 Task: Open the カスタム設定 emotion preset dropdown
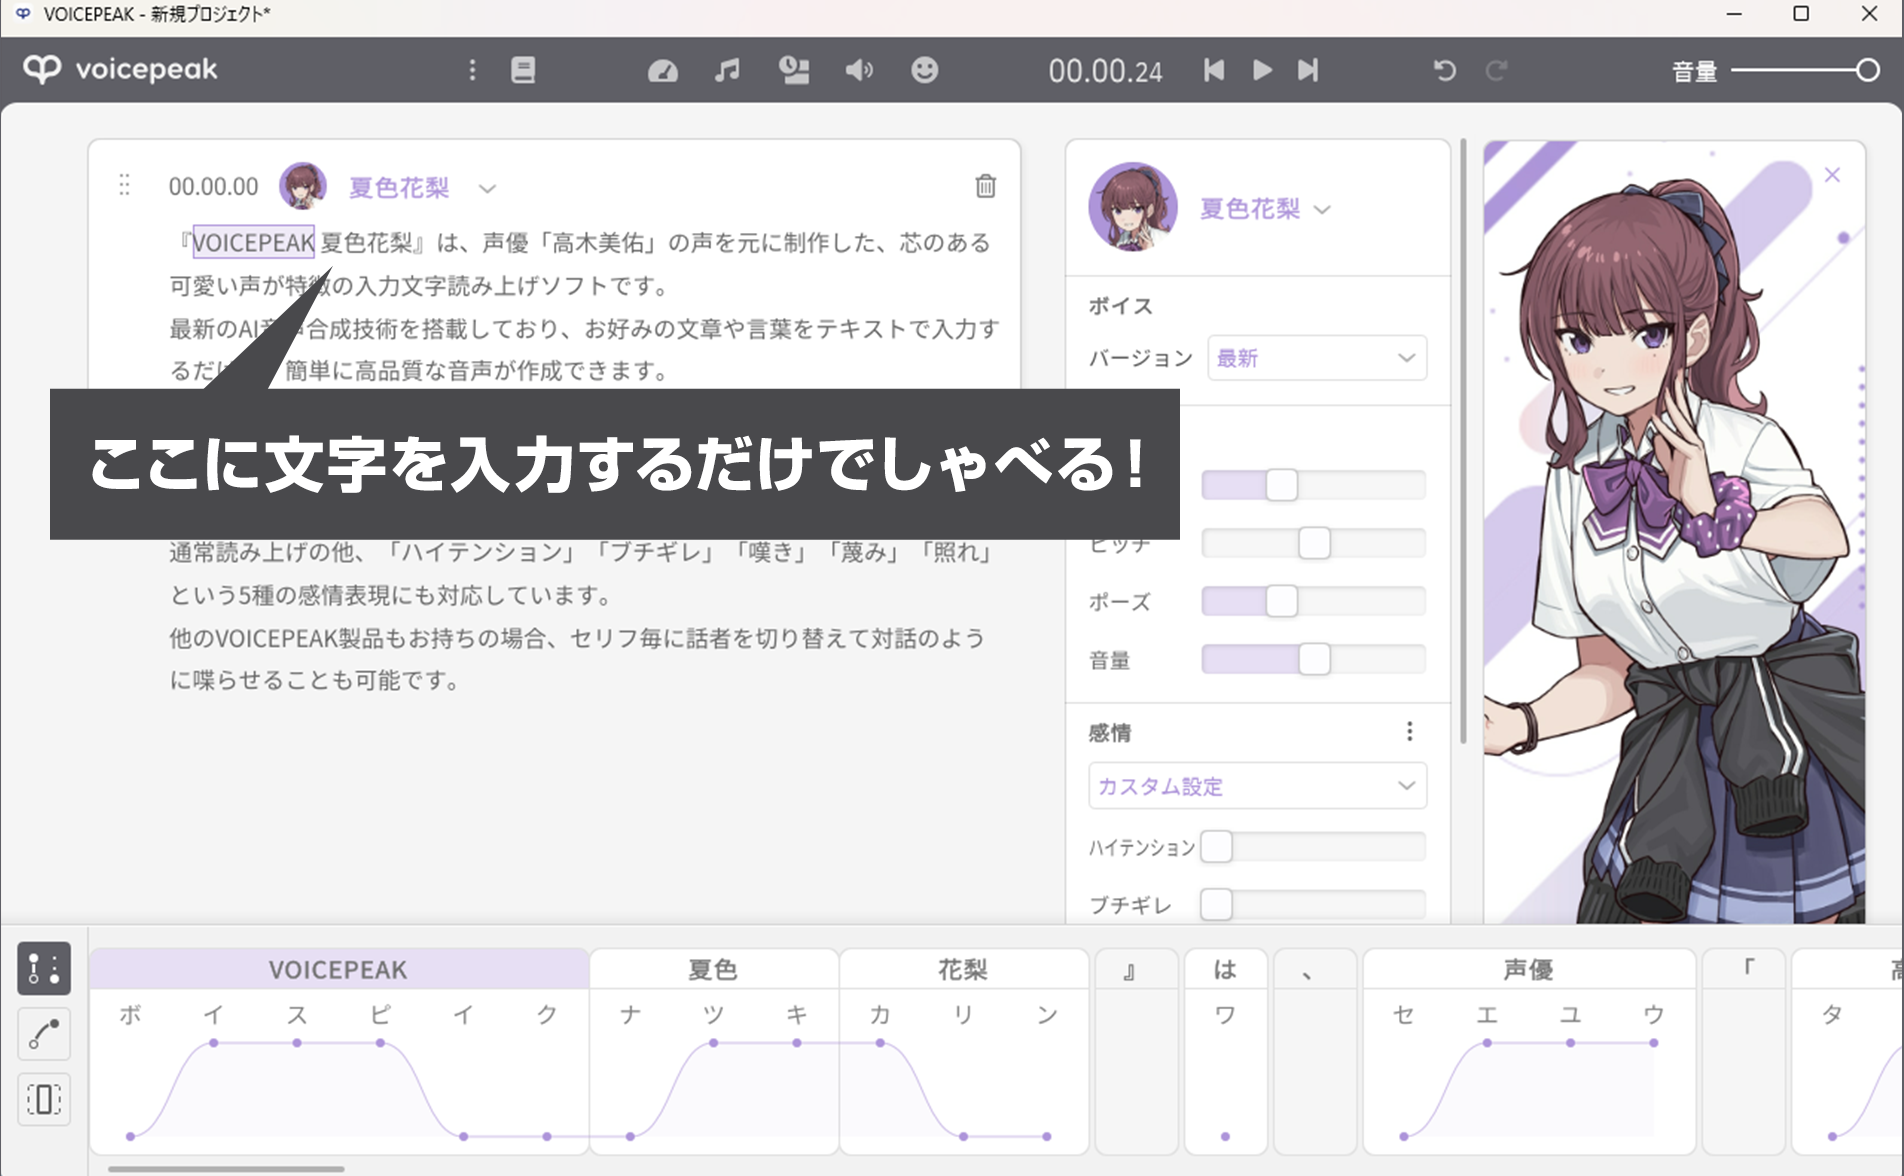[x=1258, y=786]
